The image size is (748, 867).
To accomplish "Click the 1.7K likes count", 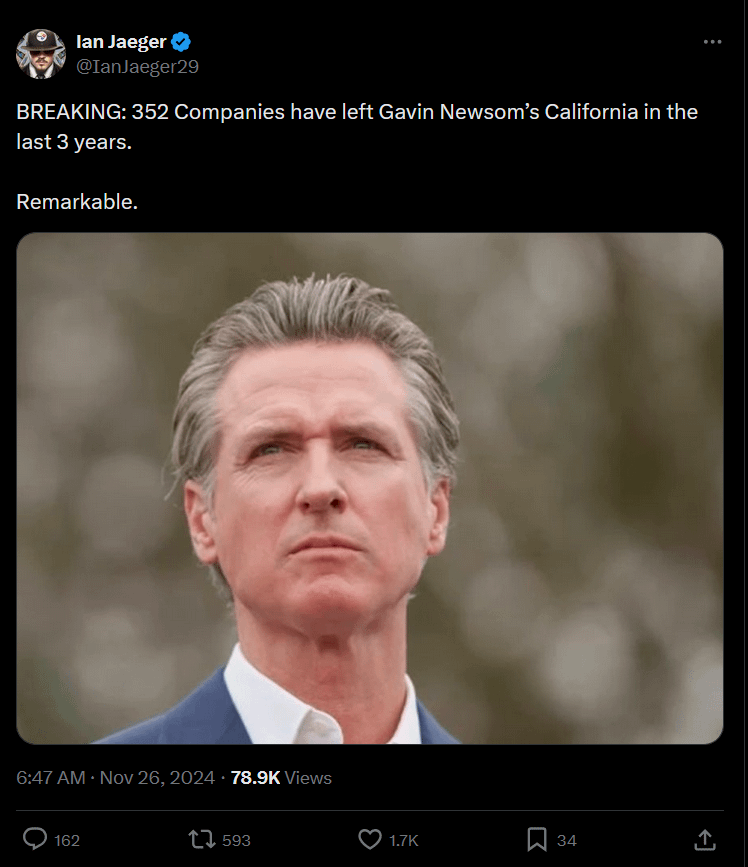I will 404,840.
